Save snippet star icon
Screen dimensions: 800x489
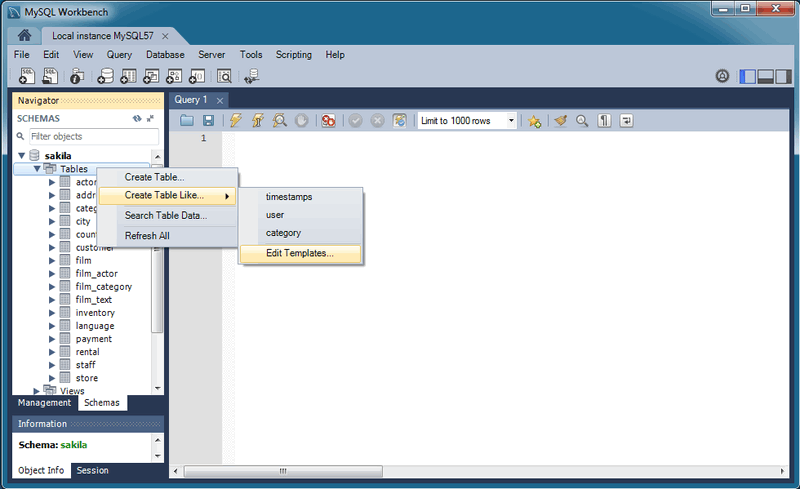pyautogui.click(x=534, y=121)
